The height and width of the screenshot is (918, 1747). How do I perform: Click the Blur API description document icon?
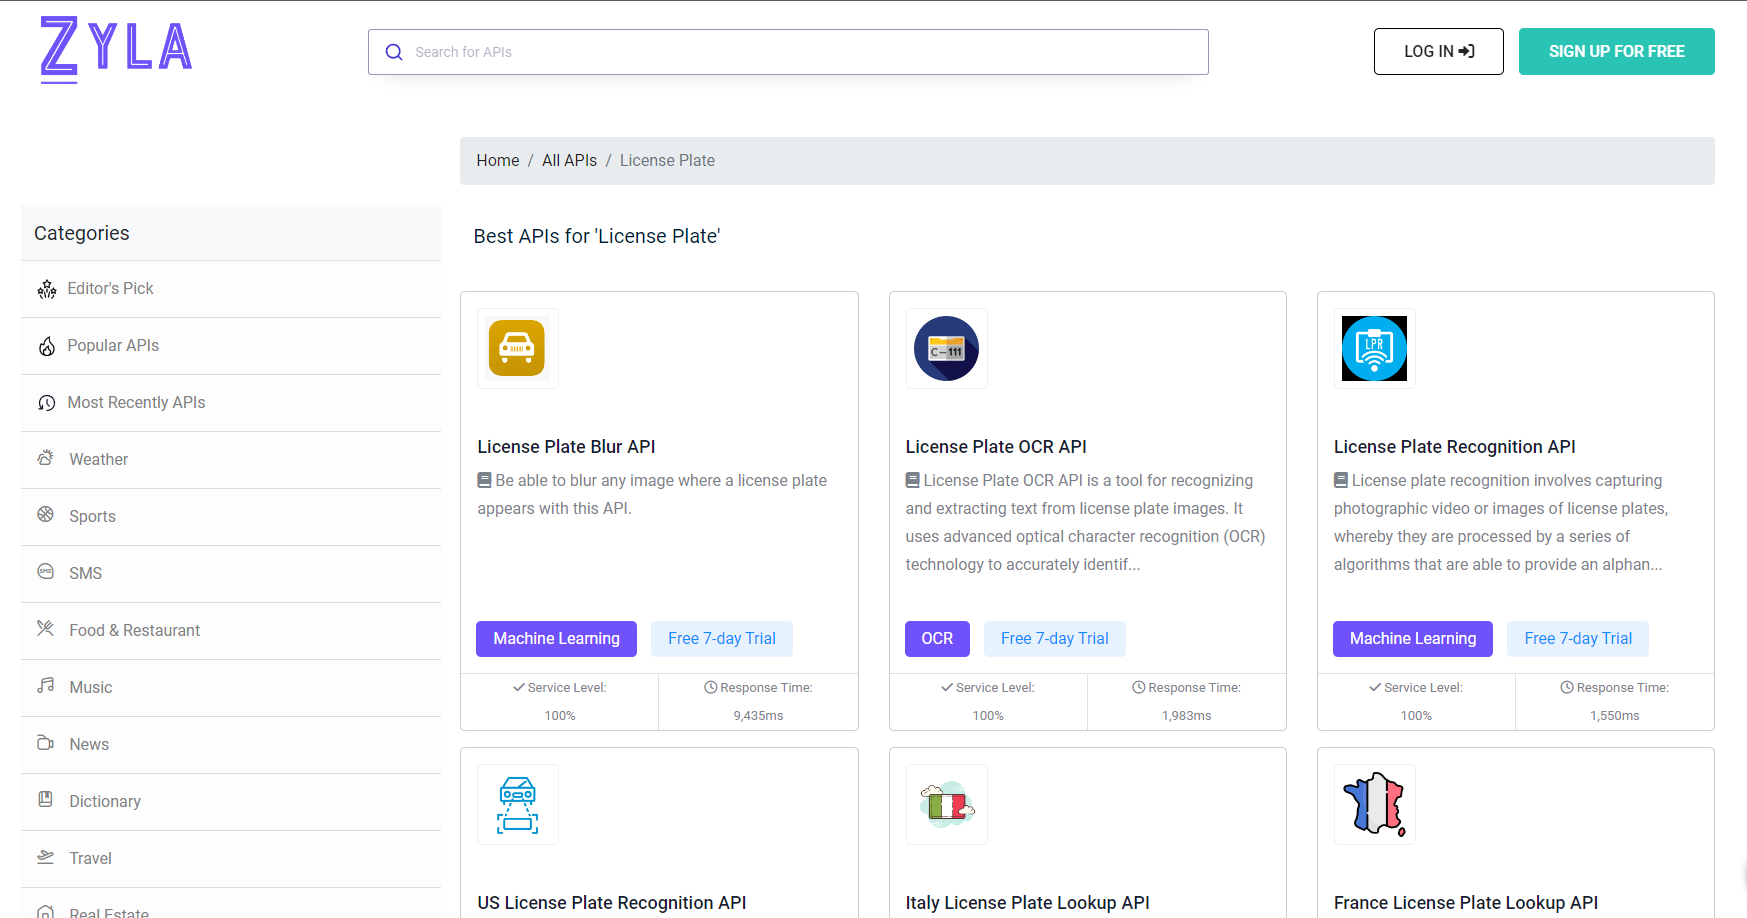[485, 480]
